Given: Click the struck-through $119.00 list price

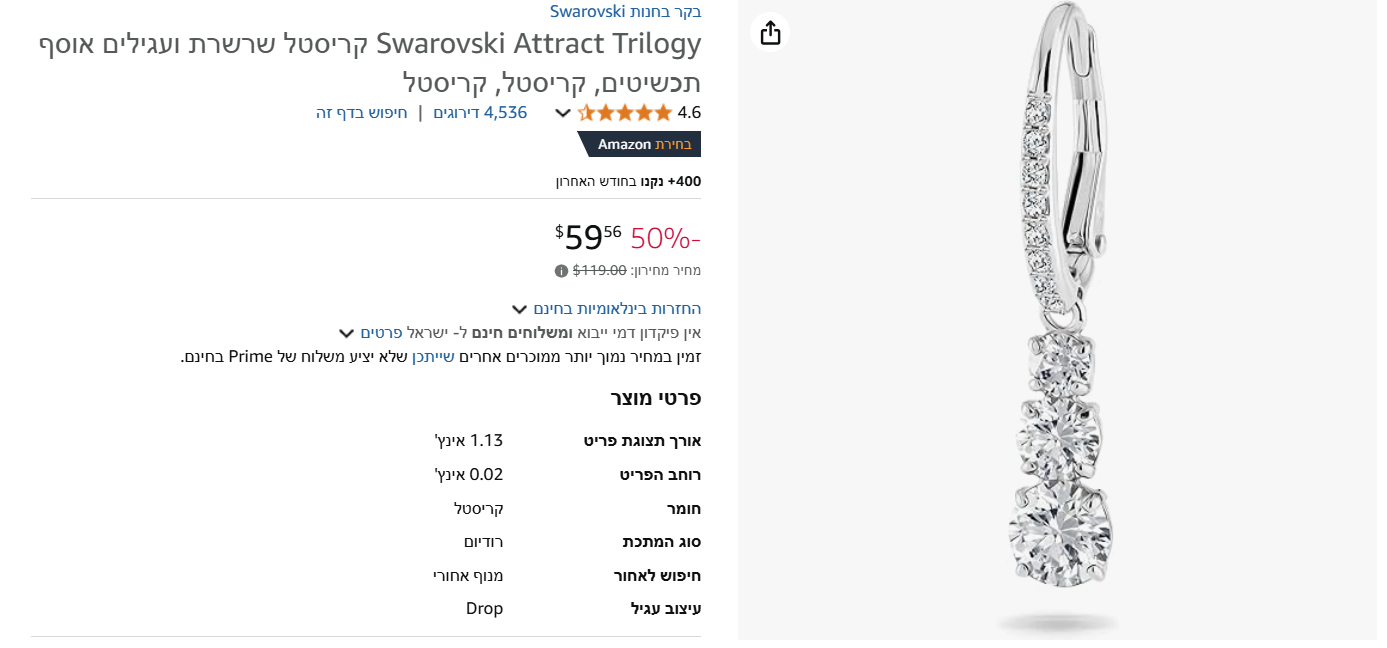Looking at the screenshot, I should point(599,270).
